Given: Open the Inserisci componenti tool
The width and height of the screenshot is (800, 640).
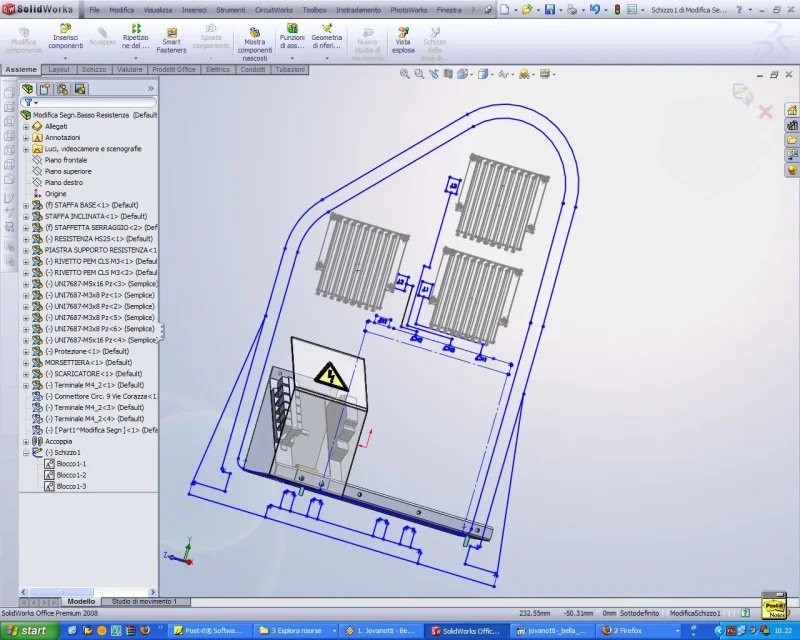Looking at the screenshot, I should [65, 37].
